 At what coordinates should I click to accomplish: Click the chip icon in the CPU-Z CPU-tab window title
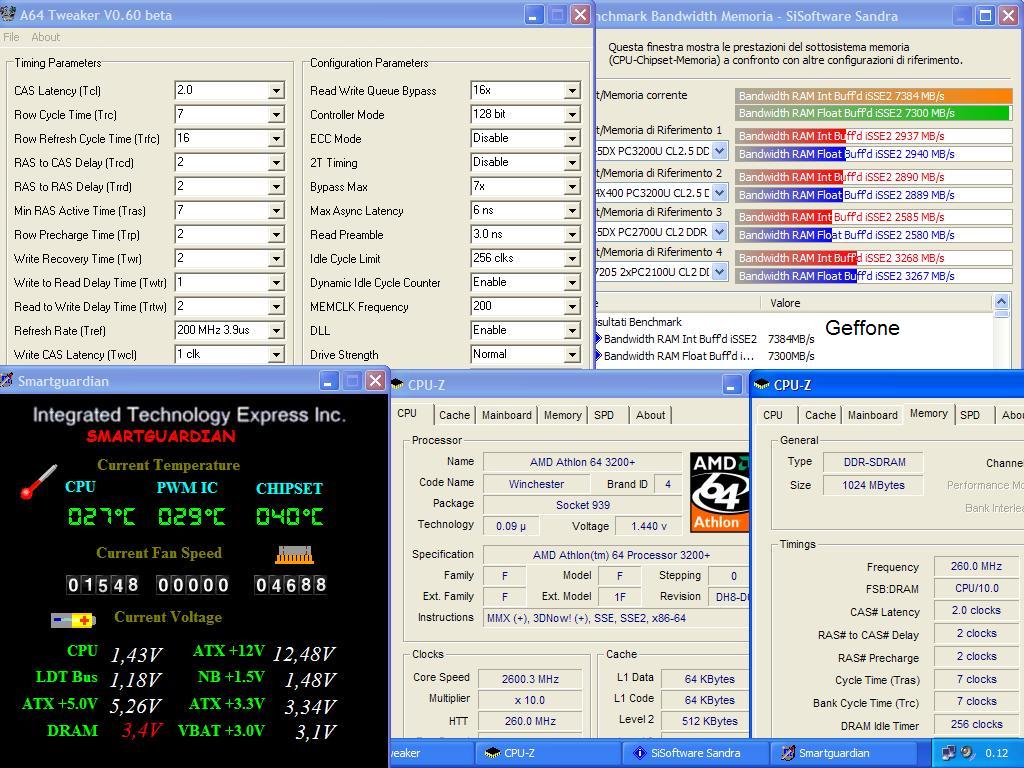click(397, 385)
